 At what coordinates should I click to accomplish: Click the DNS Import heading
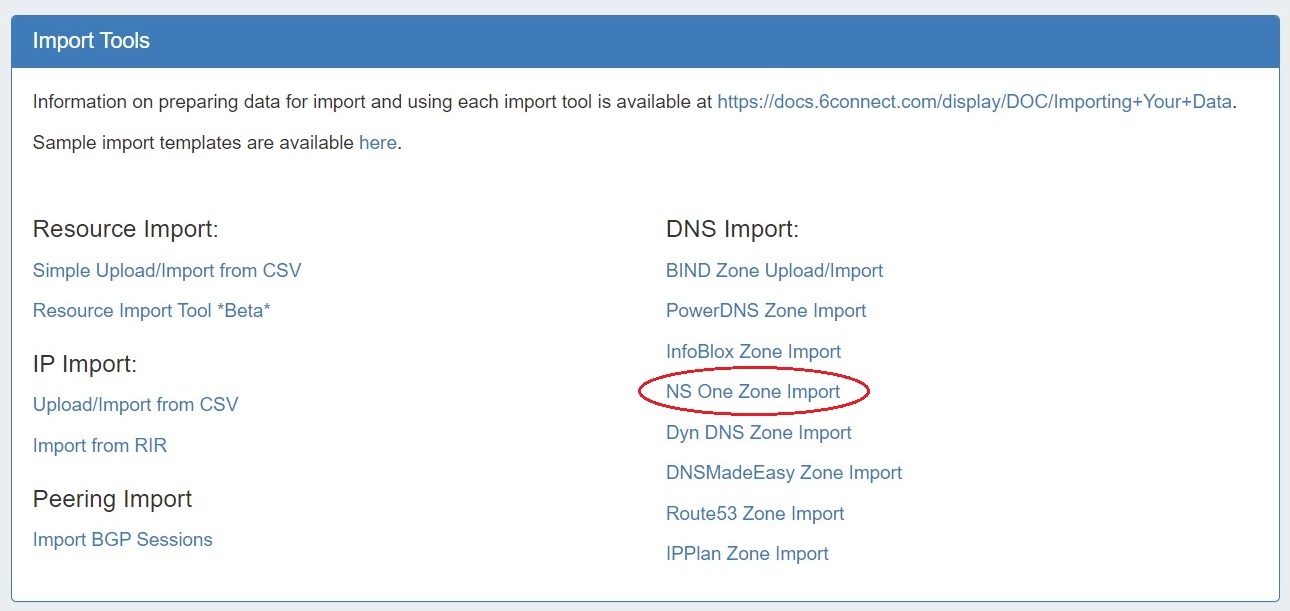[x=732, y=229]
